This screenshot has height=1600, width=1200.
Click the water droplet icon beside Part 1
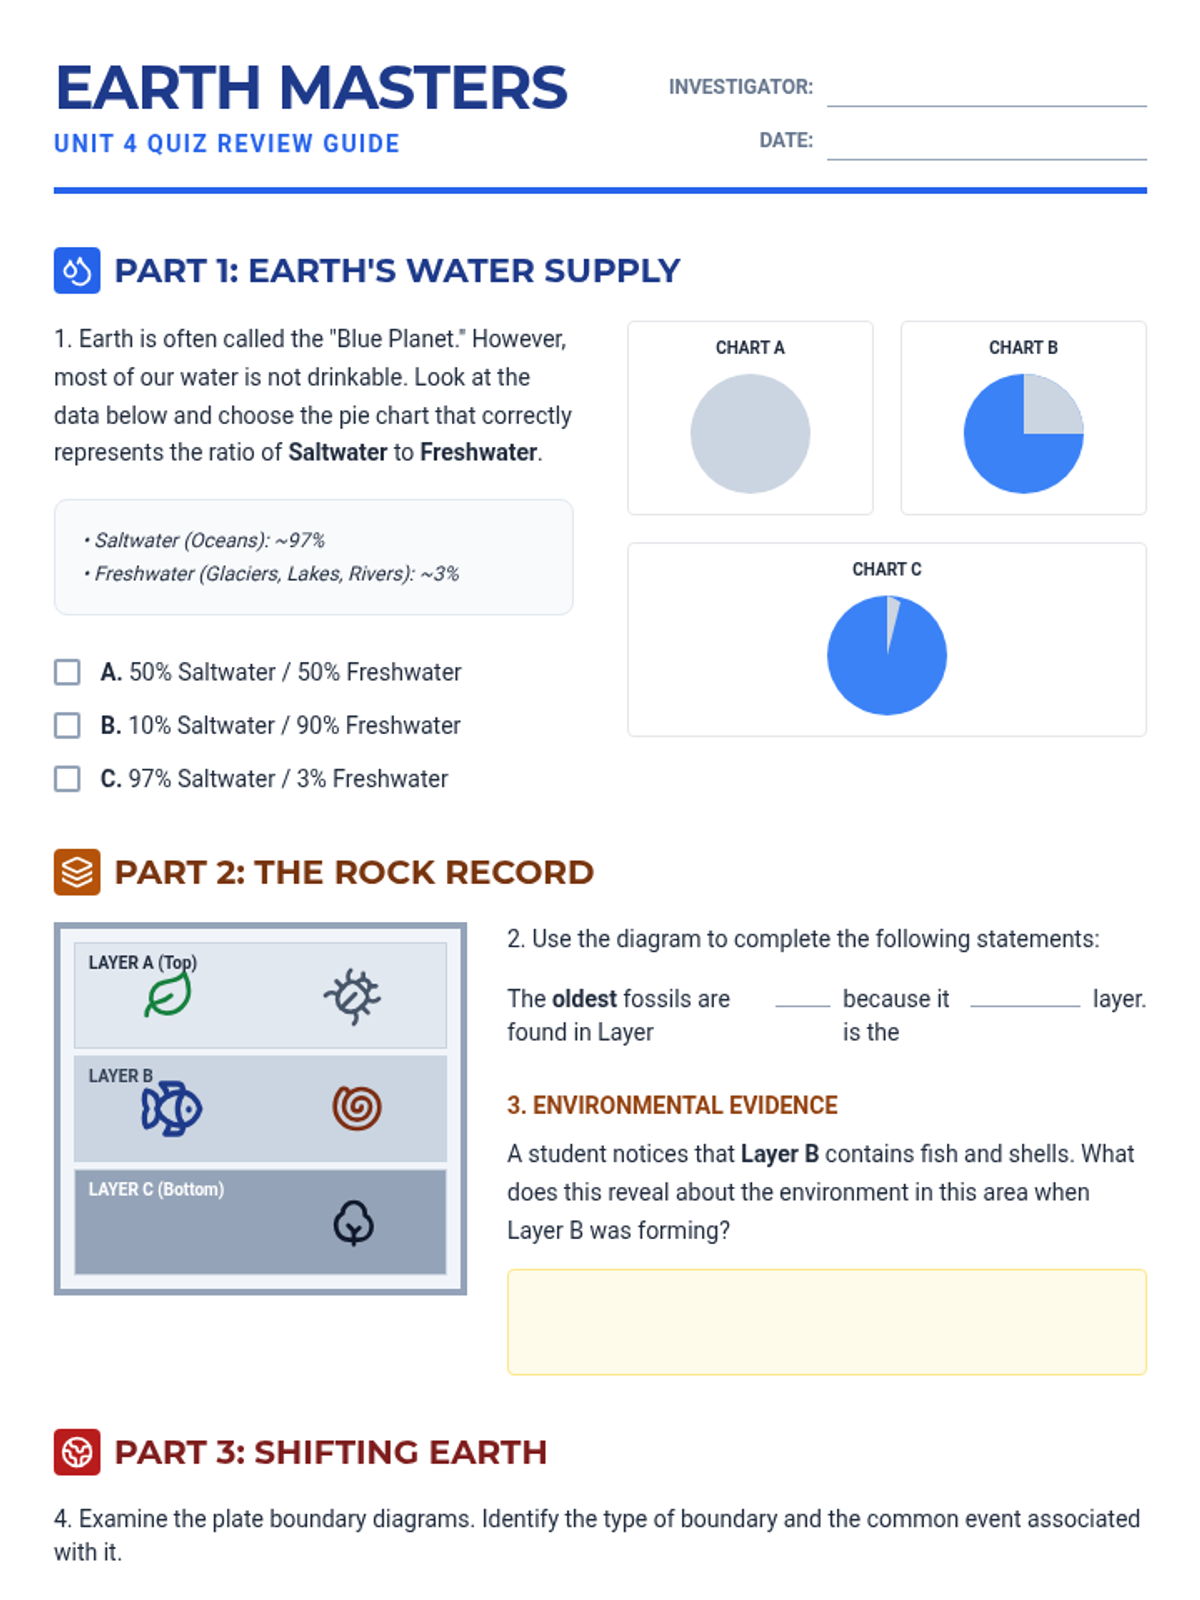coord(77,270)
